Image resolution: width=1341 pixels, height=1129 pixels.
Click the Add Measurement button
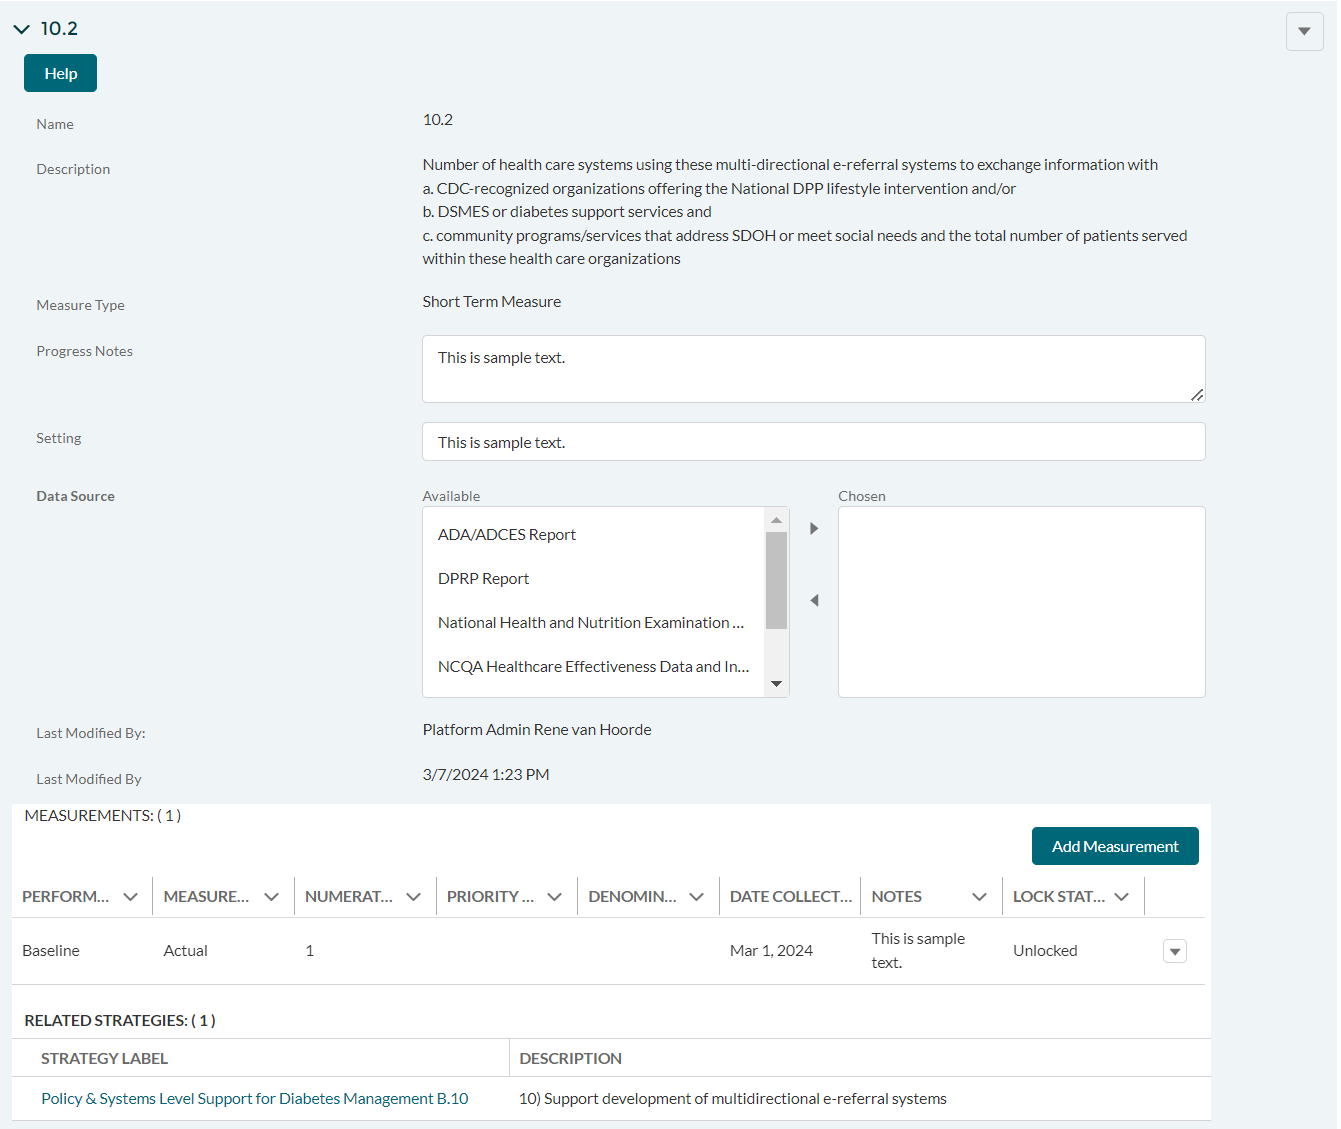pyautogui.click(x=1114, y=846)
